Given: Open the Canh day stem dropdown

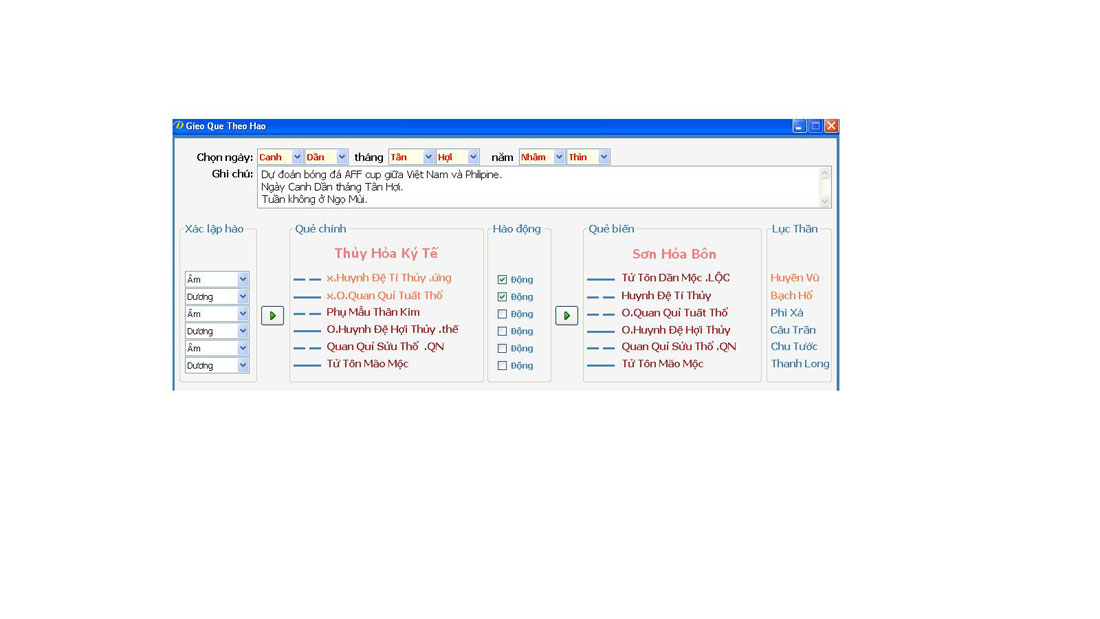Looking at the screenshot, I should click(x=297, y=157).
